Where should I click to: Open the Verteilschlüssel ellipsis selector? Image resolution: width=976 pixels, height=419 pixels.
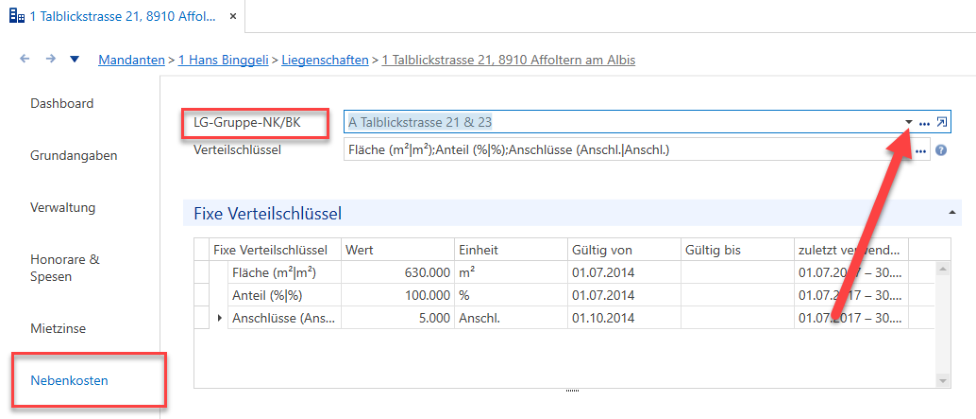[x=921, y=151]
